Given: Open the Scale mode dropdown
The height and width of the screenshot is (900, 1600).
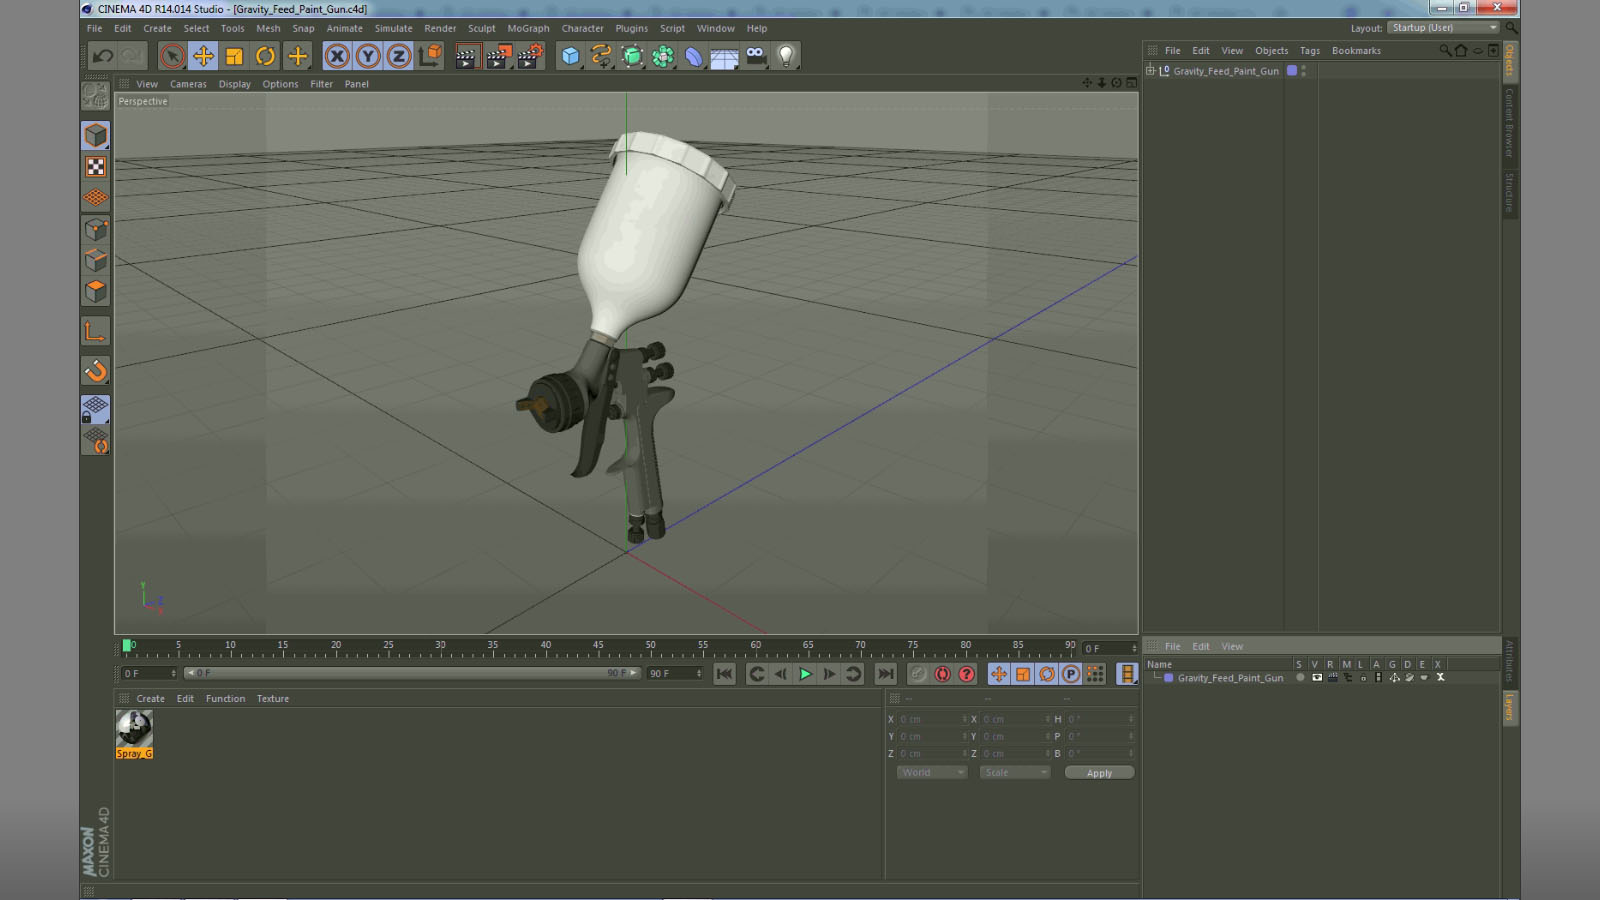Looking at the screenshot, I should point(1014,773).
